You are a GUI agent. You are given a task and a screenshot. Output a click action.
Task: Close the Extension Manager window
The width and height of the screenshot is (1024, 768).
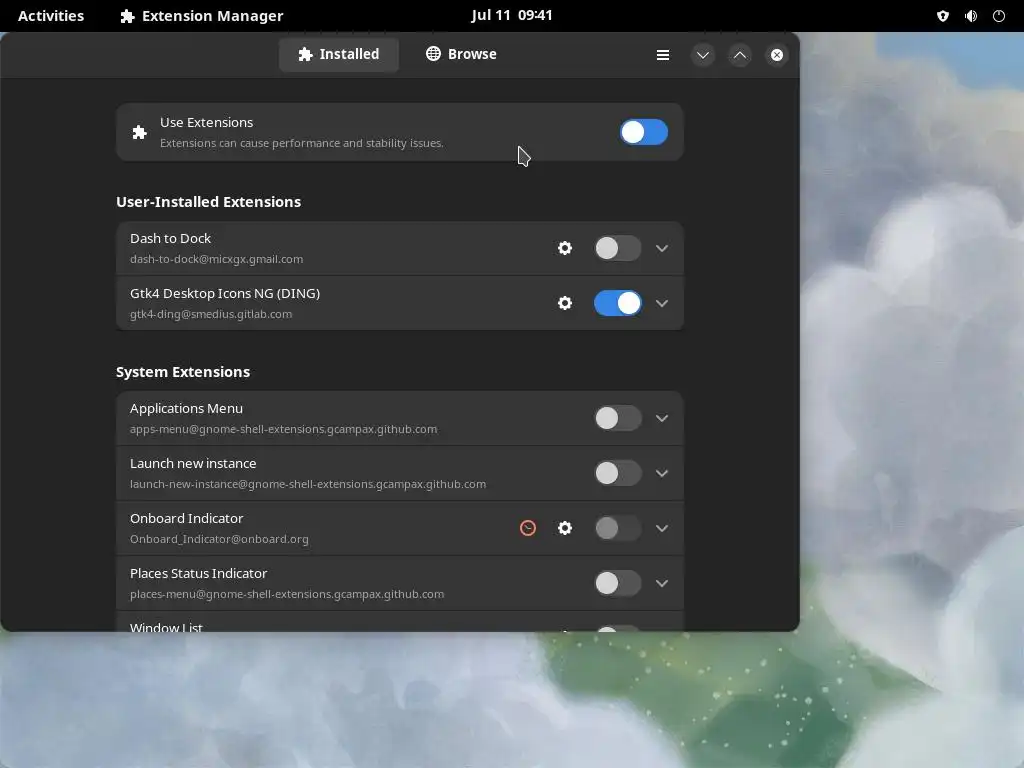[x=776, y=55]
